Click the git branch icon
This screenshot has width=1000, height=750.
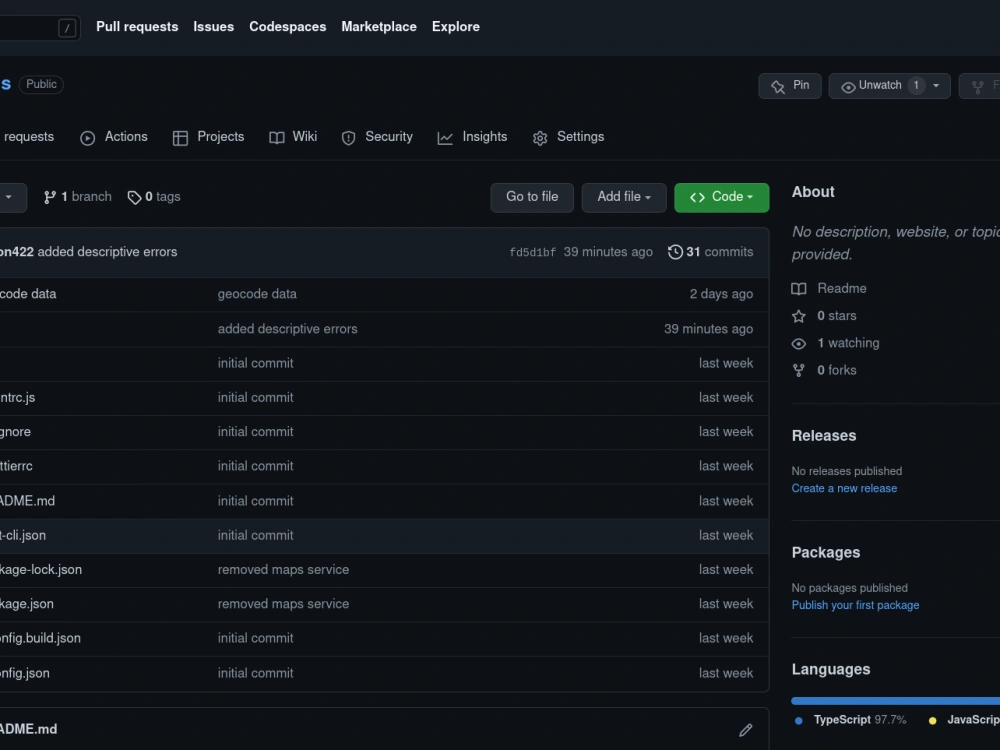coord(50,198)
